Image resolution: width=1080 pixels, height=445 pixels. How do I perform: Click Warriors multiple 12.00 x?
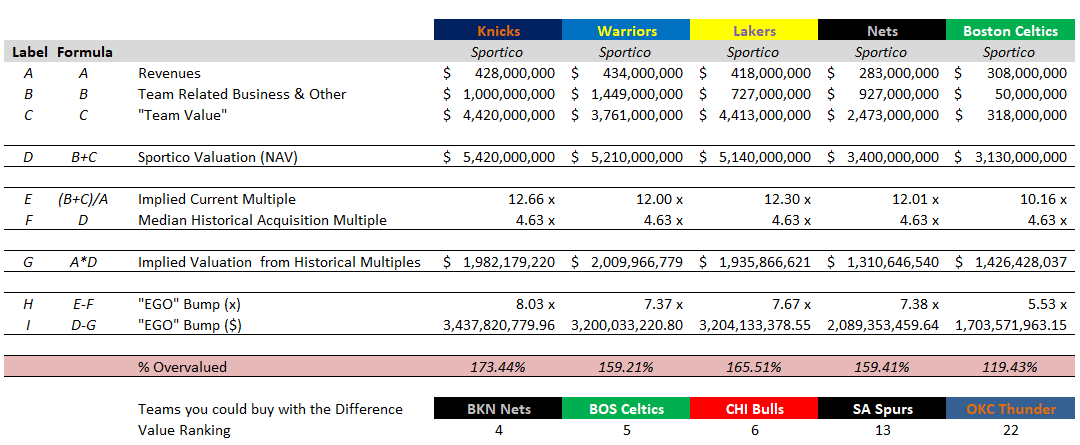pos(659,200)
